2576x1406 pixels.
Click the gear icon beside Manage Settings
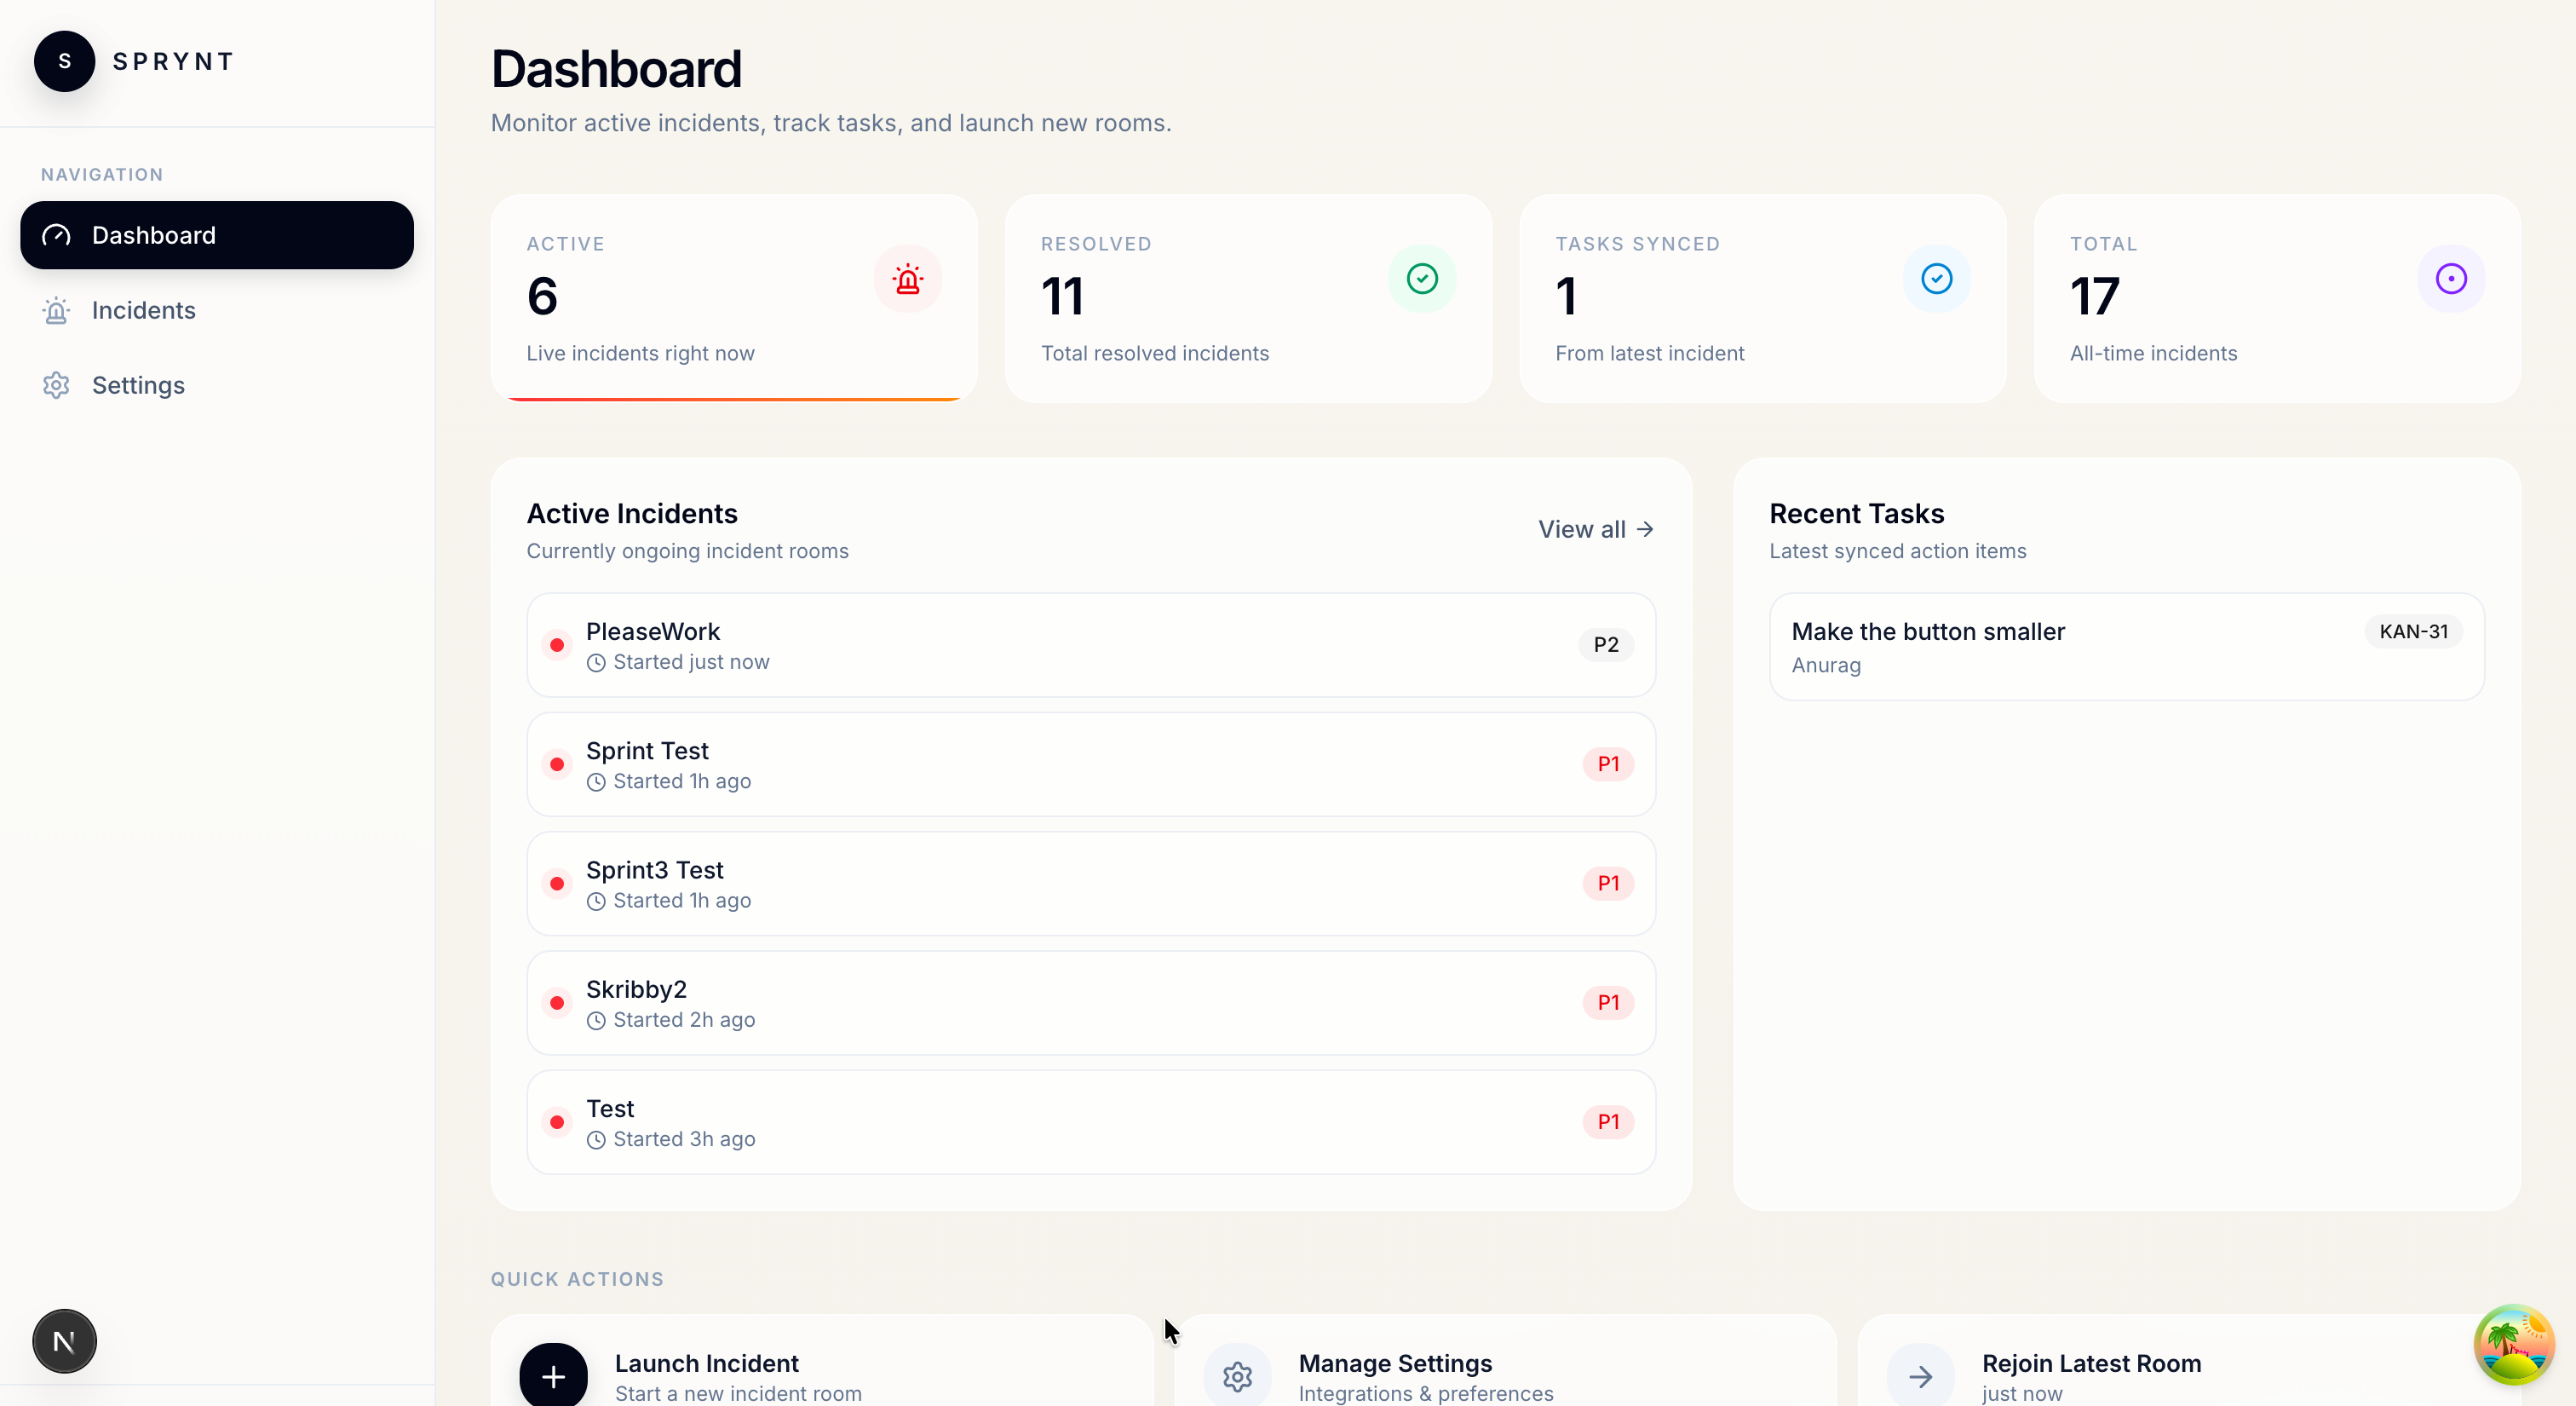coord(1237,1376)
